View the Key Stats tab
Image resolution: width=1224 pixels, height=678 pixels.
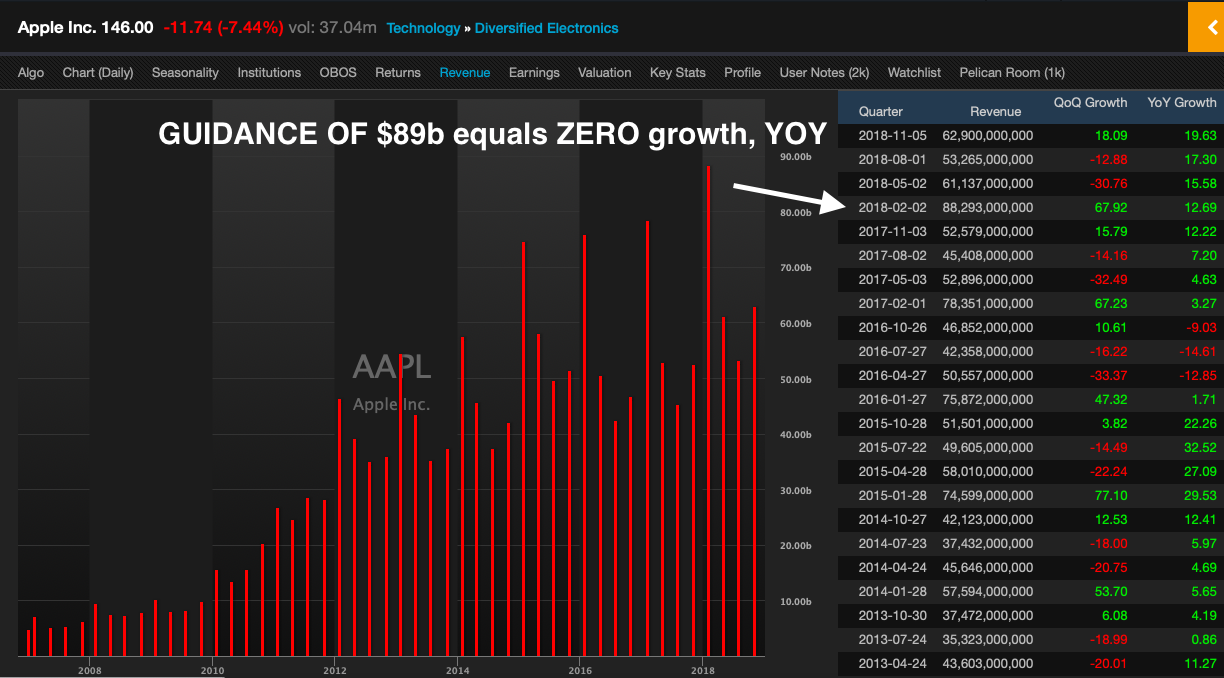tap(678, 72)
